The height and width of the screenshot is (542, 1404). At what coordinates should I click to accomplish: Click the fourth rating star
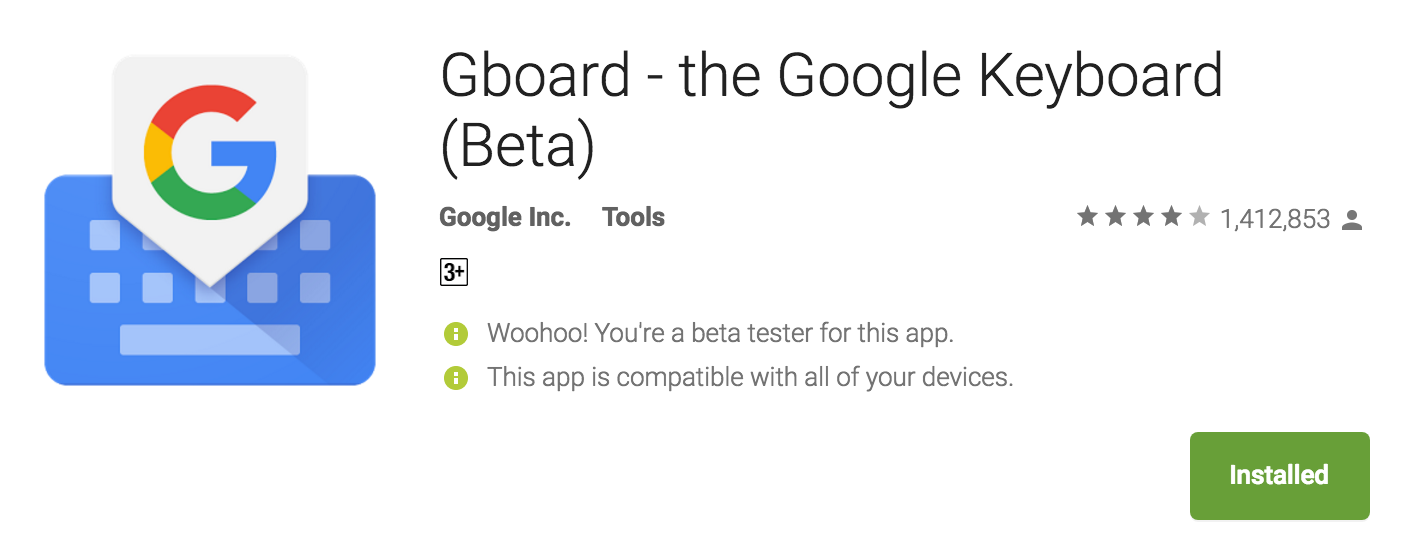coord(1171,217)
